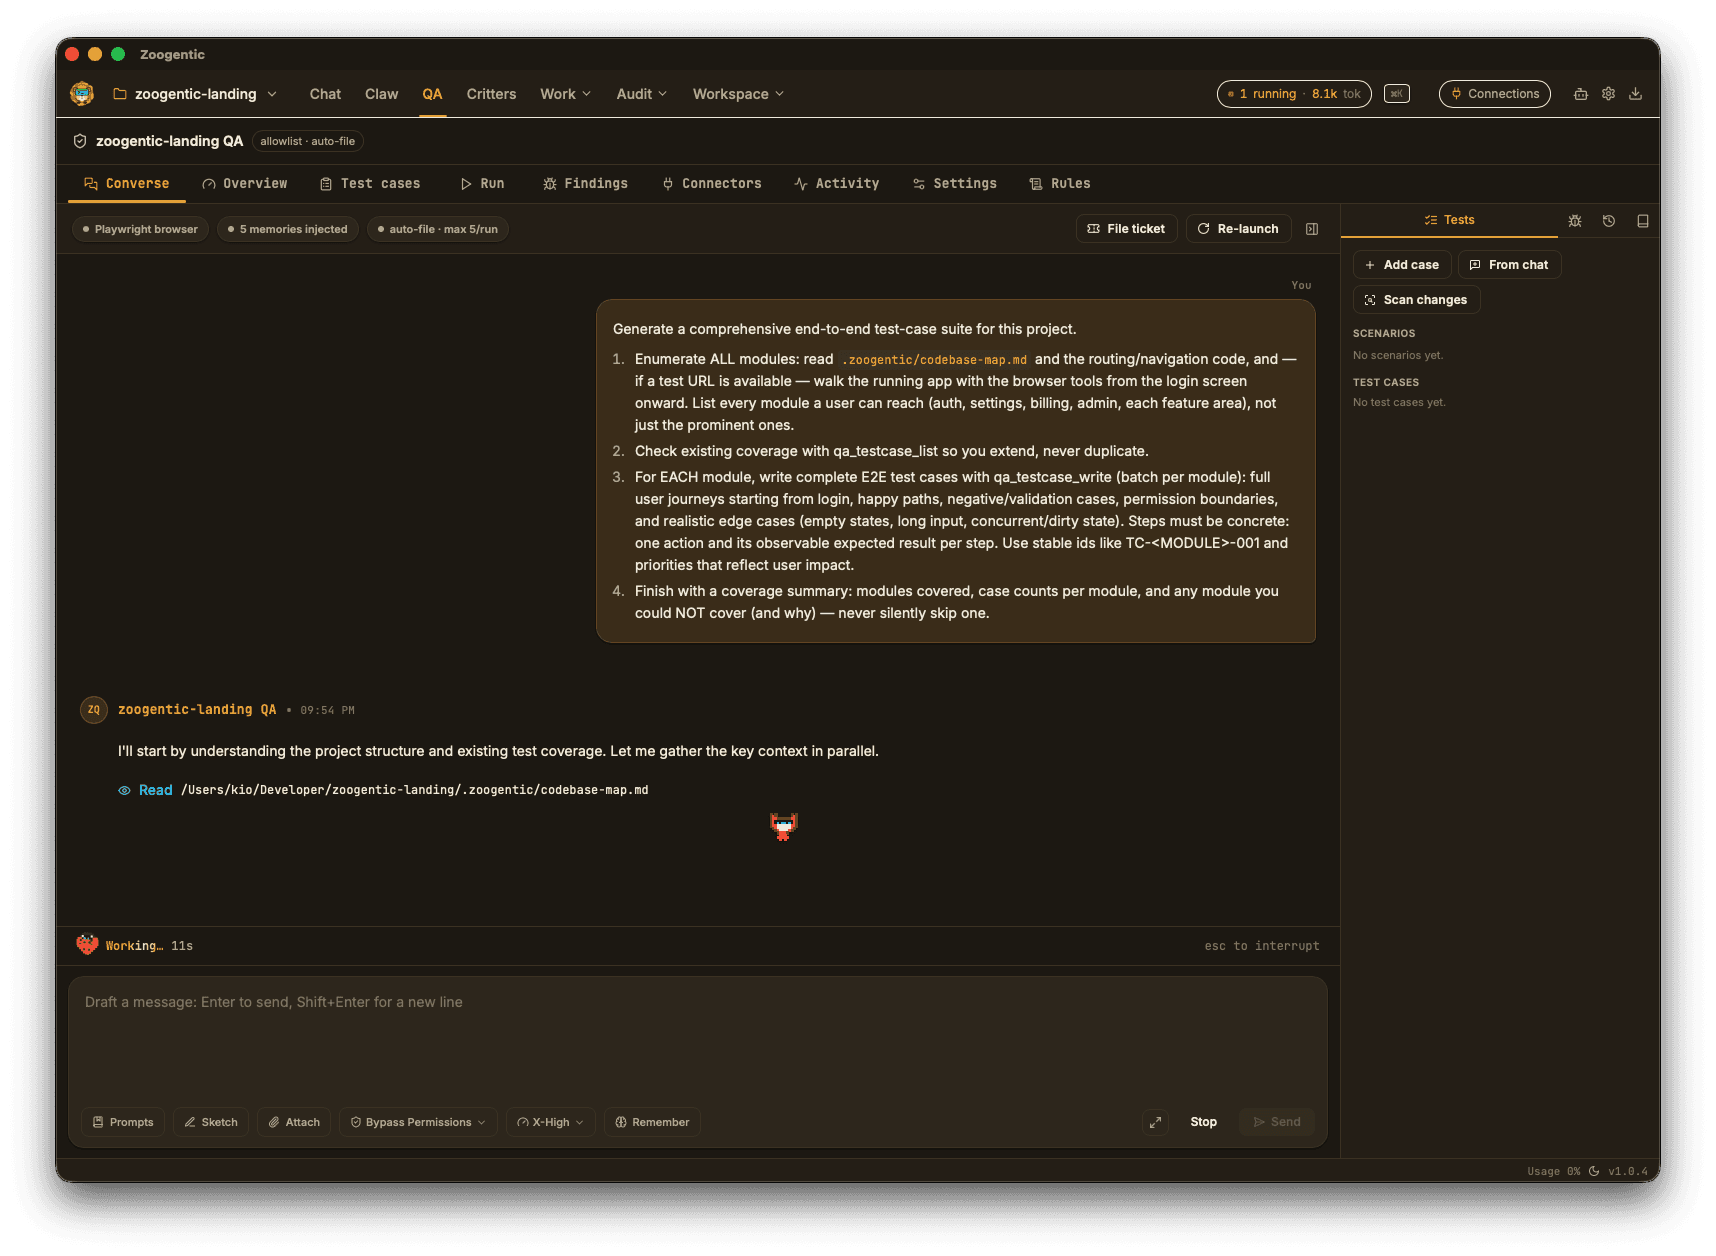Image resolution: width=1716 pixels, height=1256 pixels.
Task: Click Scan changes button
Action: (1416, 300)
